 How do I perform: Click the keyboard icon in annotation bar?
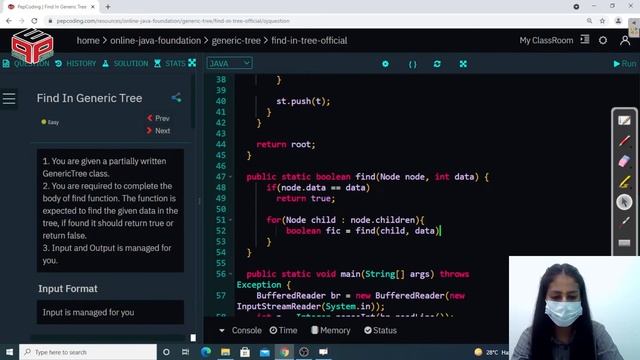click(x=624, y=243)
